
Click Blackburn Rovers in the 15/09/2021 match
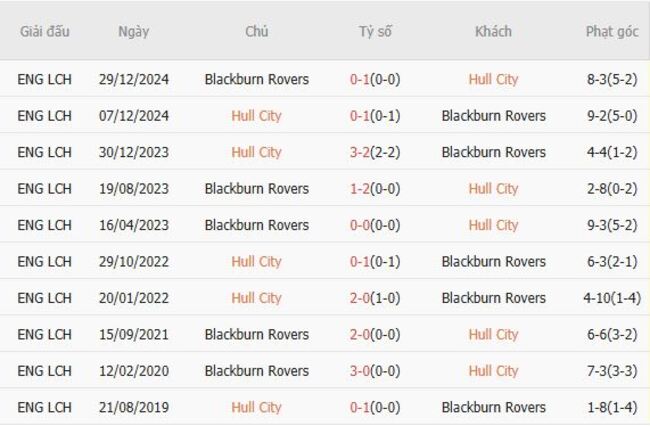point(256,334)
